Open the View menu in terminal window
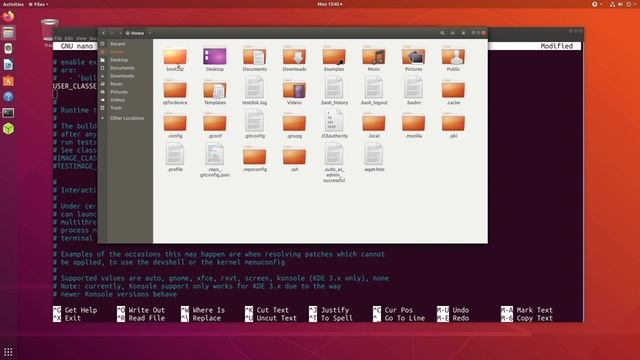This screenshot has width=640, height=360. coord(81,38)
